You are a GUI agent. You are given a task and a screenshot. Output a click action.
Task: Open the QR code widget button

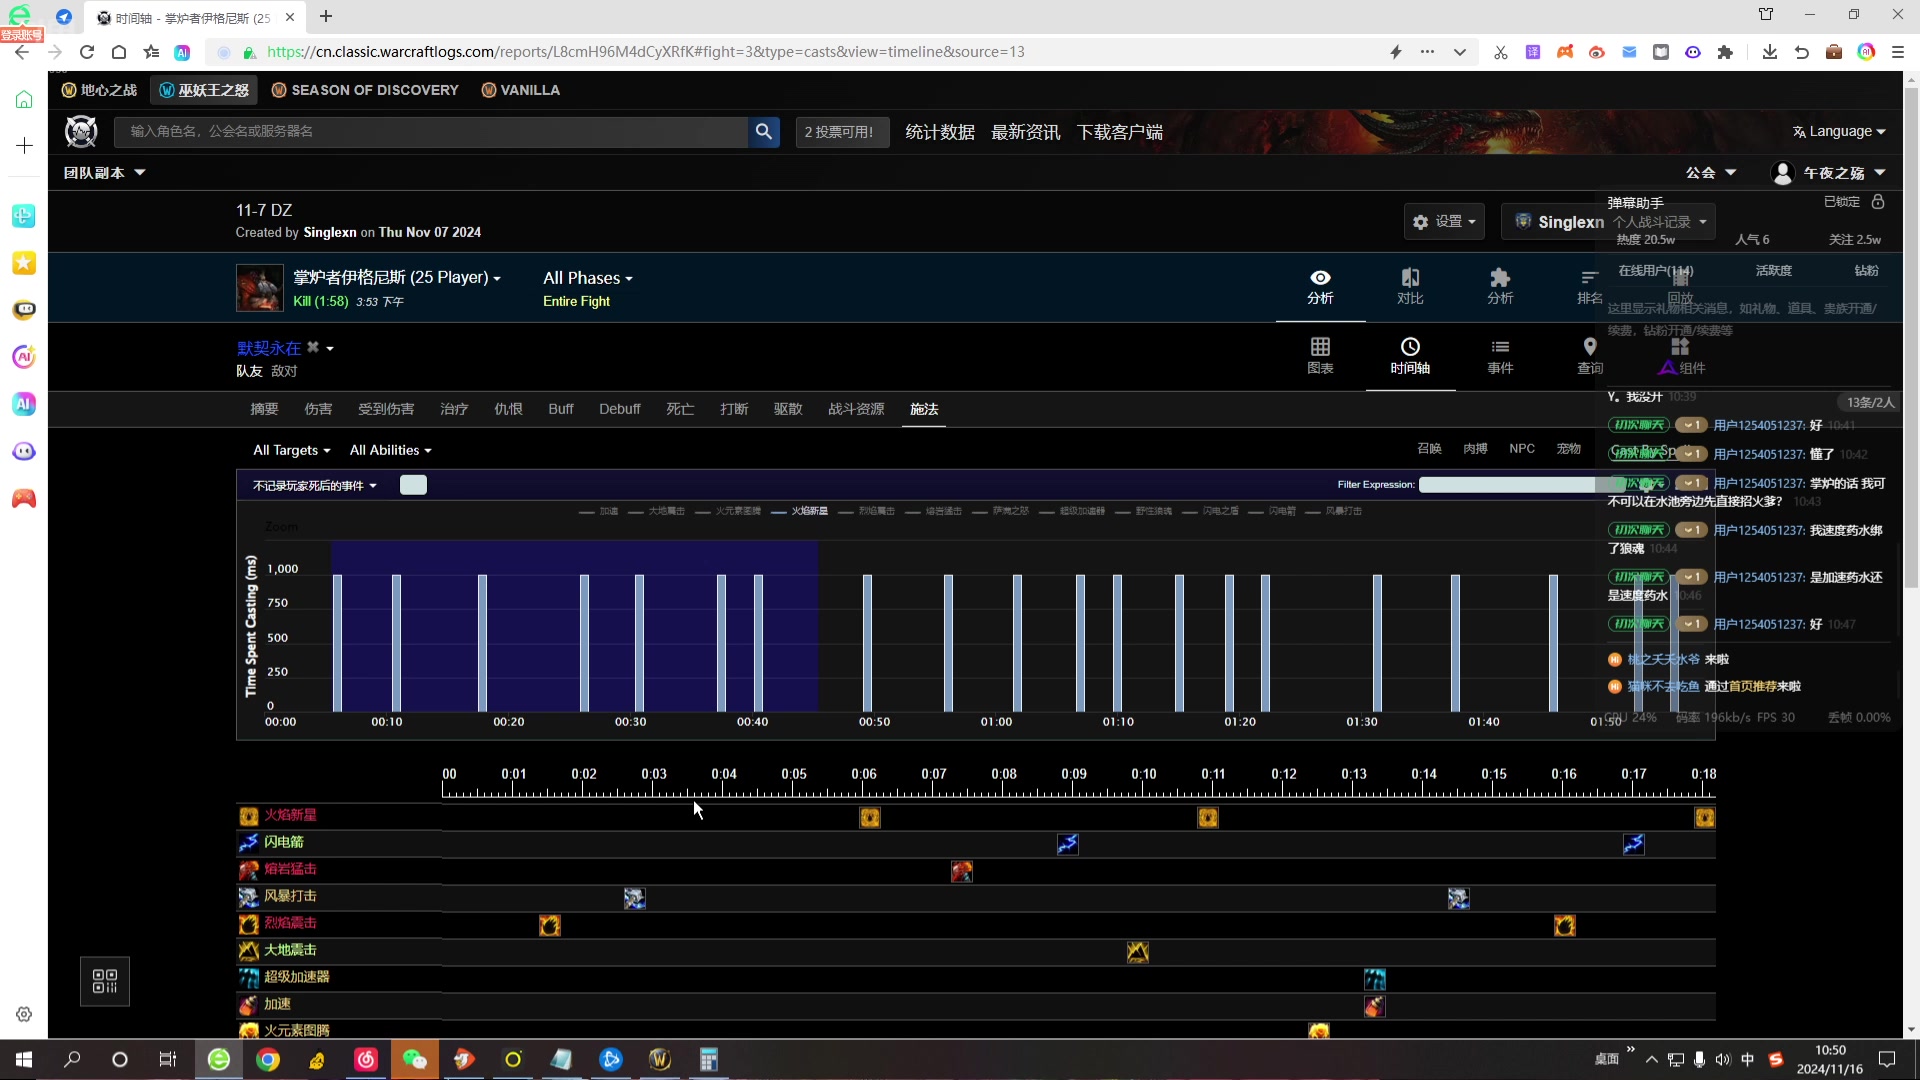point(105,981)
